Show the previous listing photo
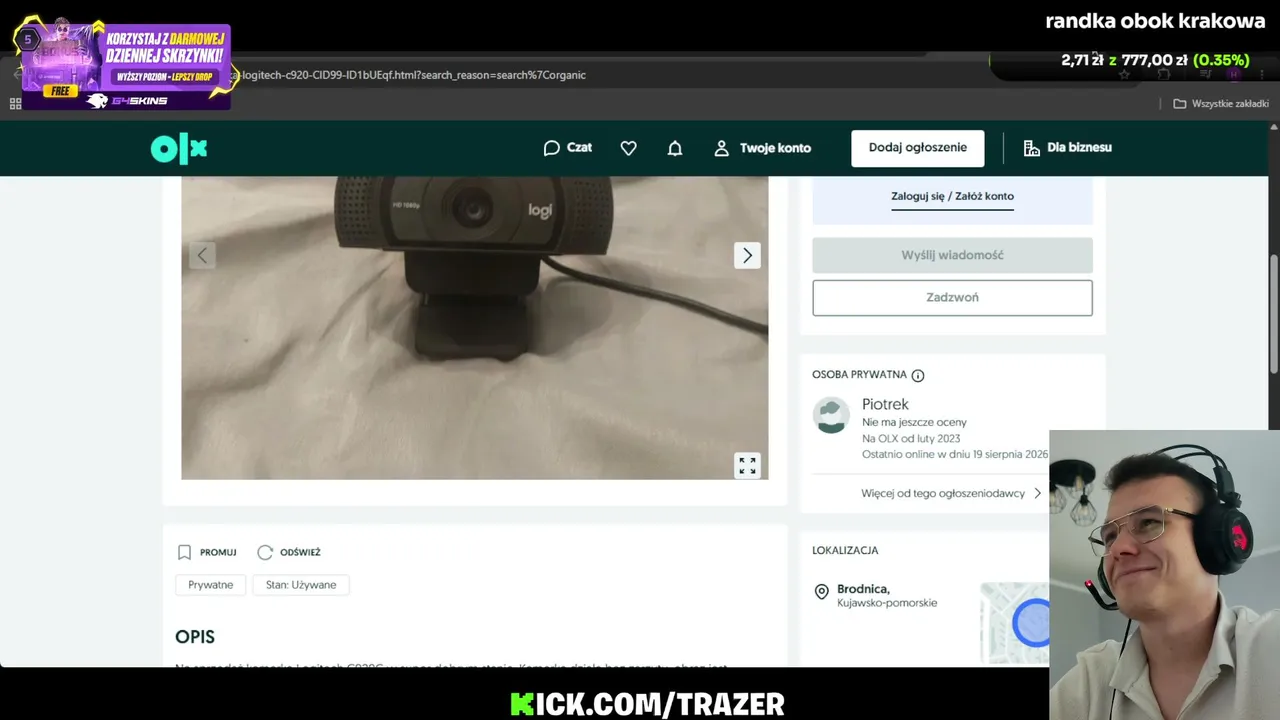The width and height of the screenshot is (1280, 720). click(202, 255)
